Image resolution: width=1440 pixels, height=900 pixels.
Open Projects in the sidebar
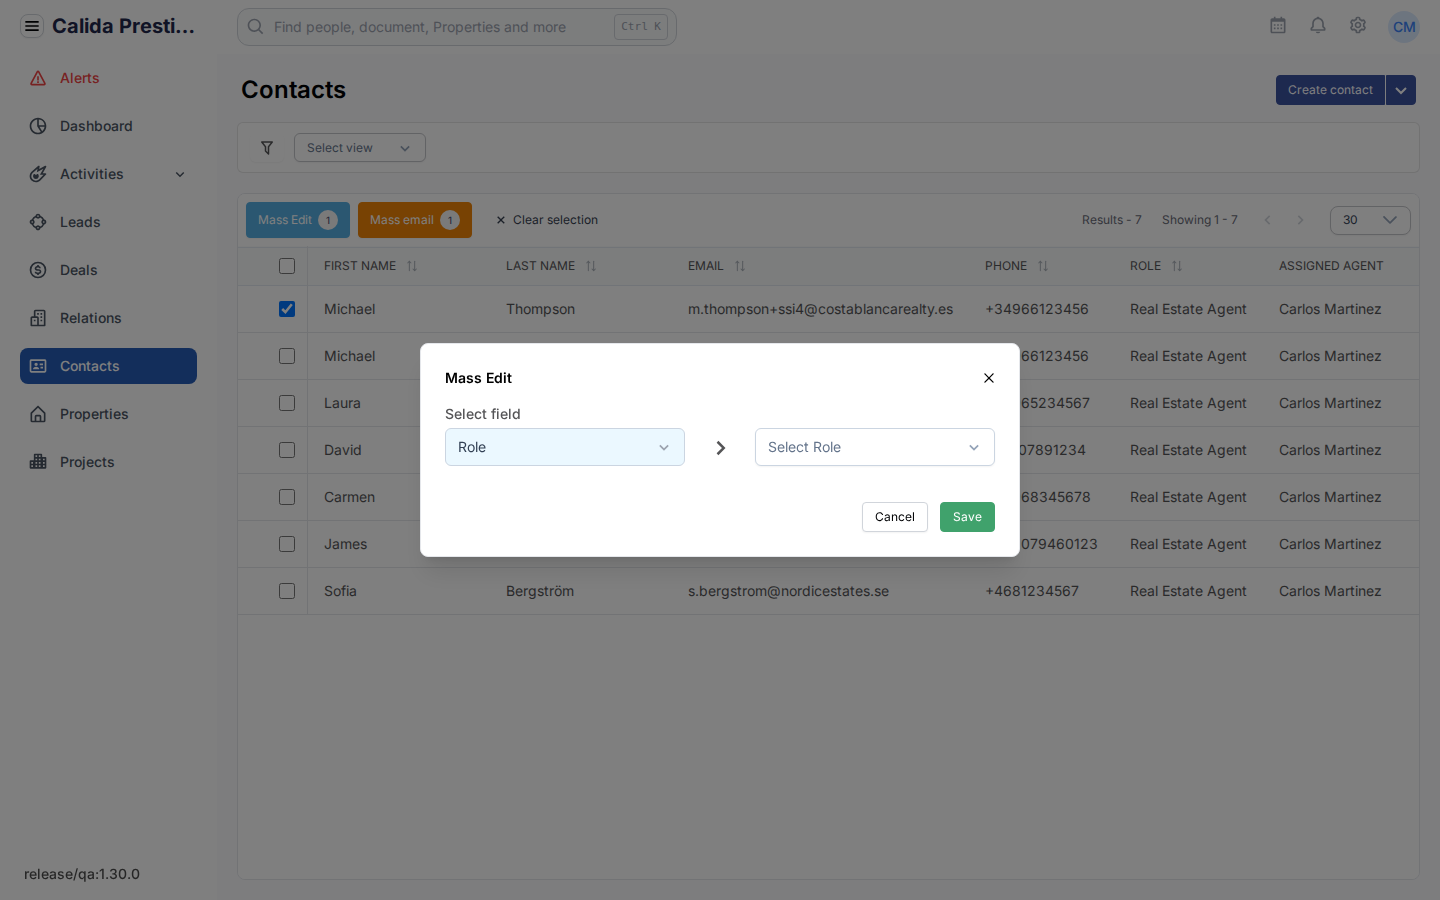pos(108,462)
